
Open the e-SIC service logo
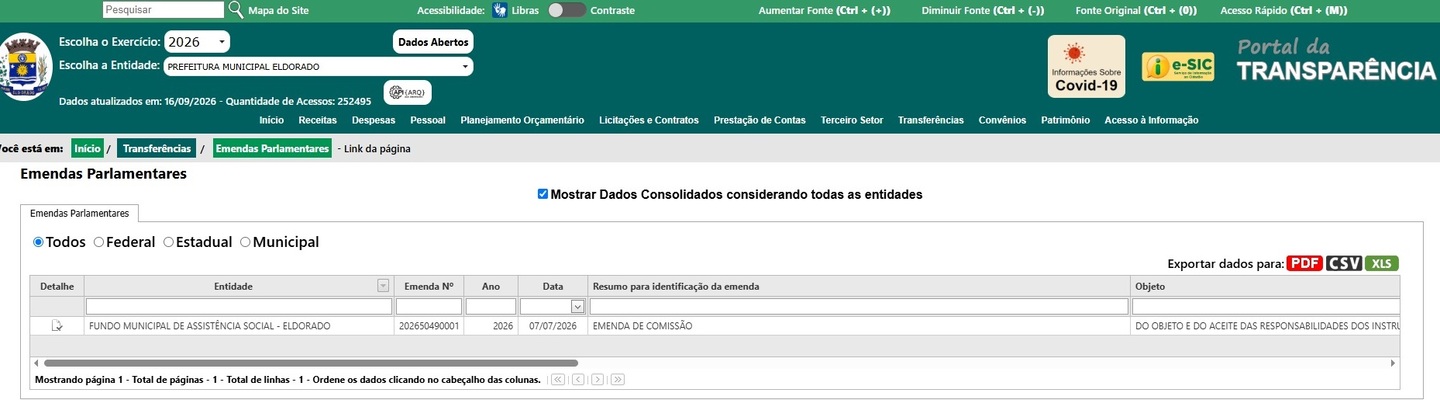coord(1178,67)
